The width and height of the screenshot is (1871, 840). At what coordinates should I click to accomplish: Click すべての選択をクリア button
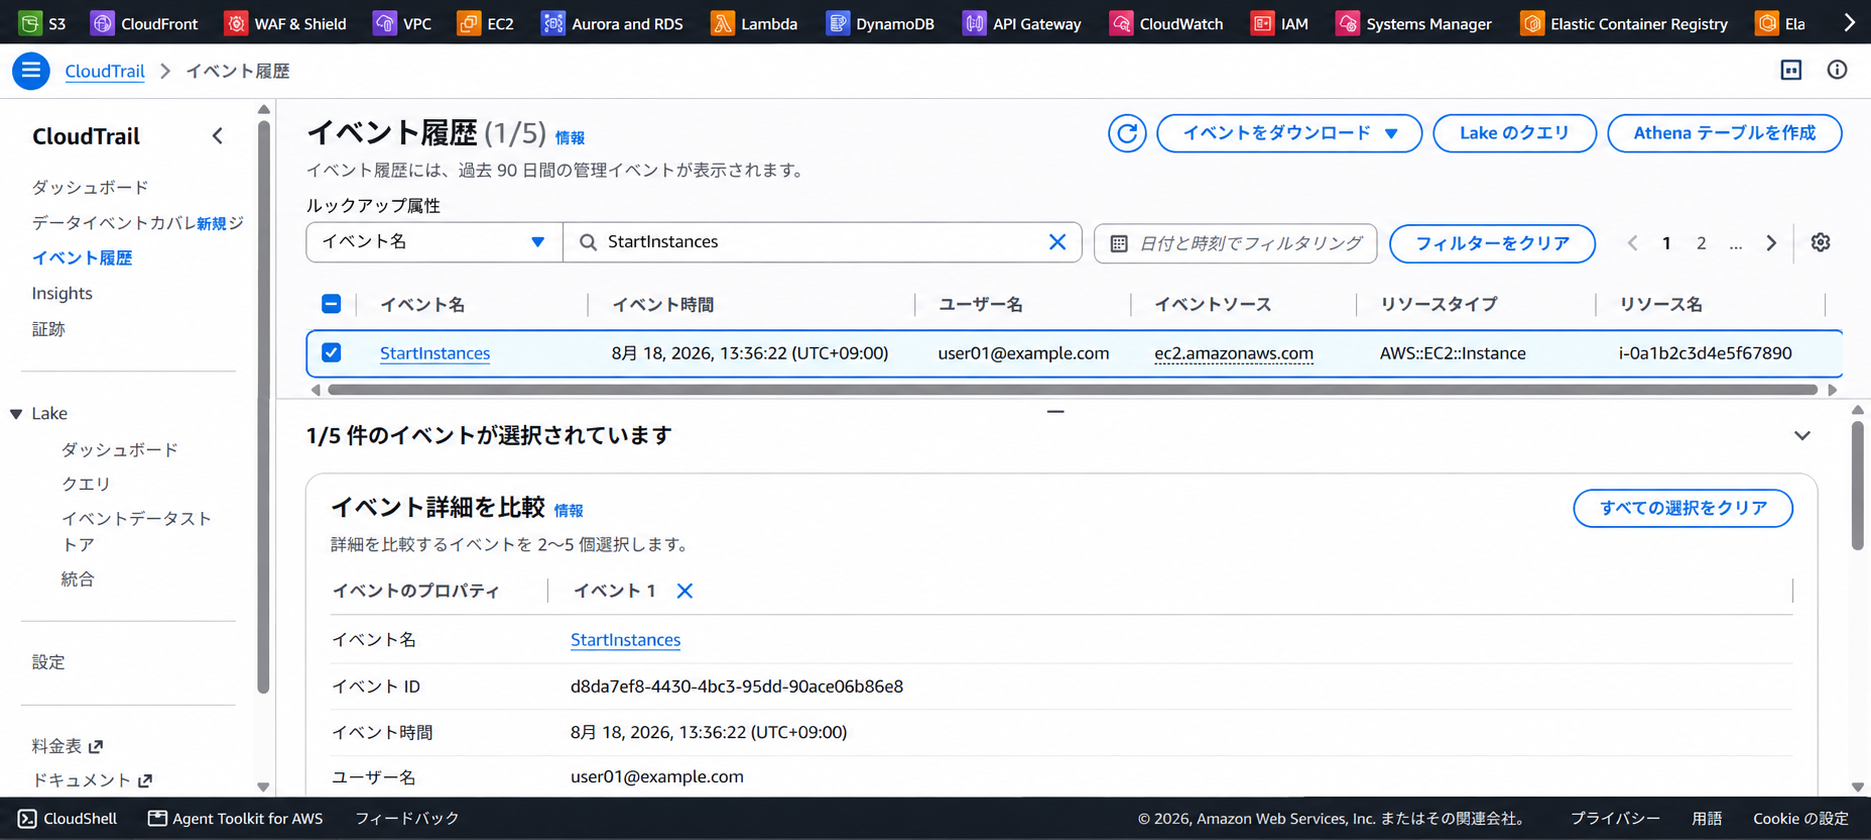click(x=1683, y=508)
